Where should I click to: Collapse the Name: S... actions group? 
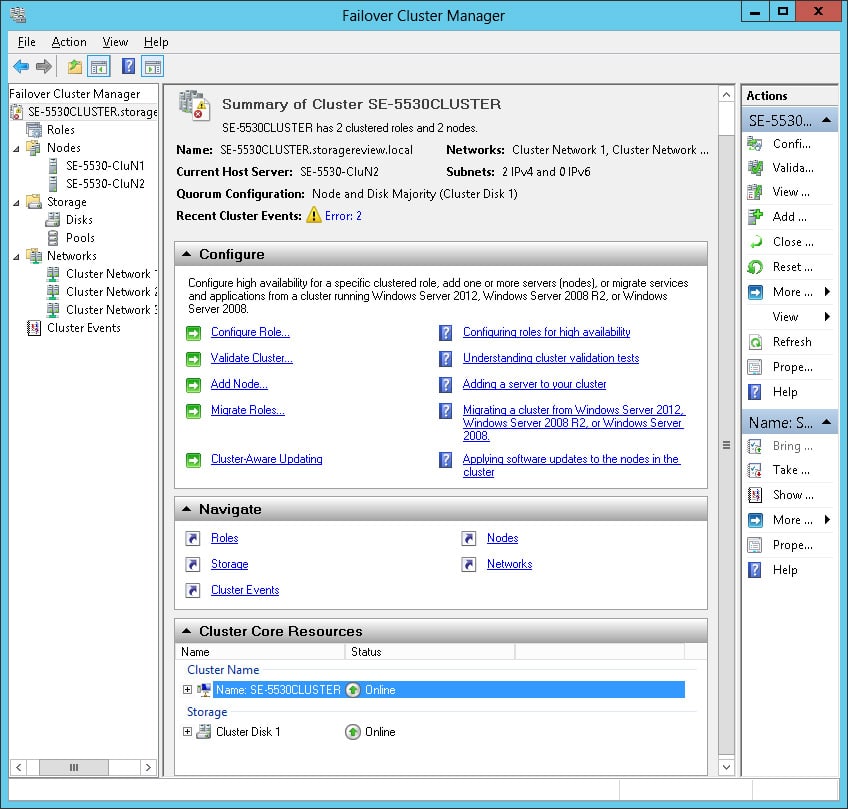(826, 422)
